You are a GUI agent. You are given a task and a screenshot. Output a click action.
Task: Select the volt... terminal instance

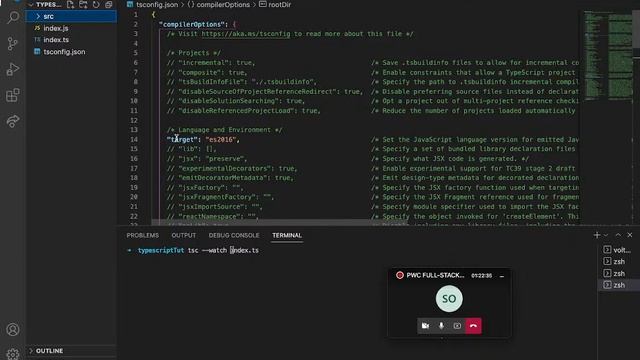click(618, 250)
